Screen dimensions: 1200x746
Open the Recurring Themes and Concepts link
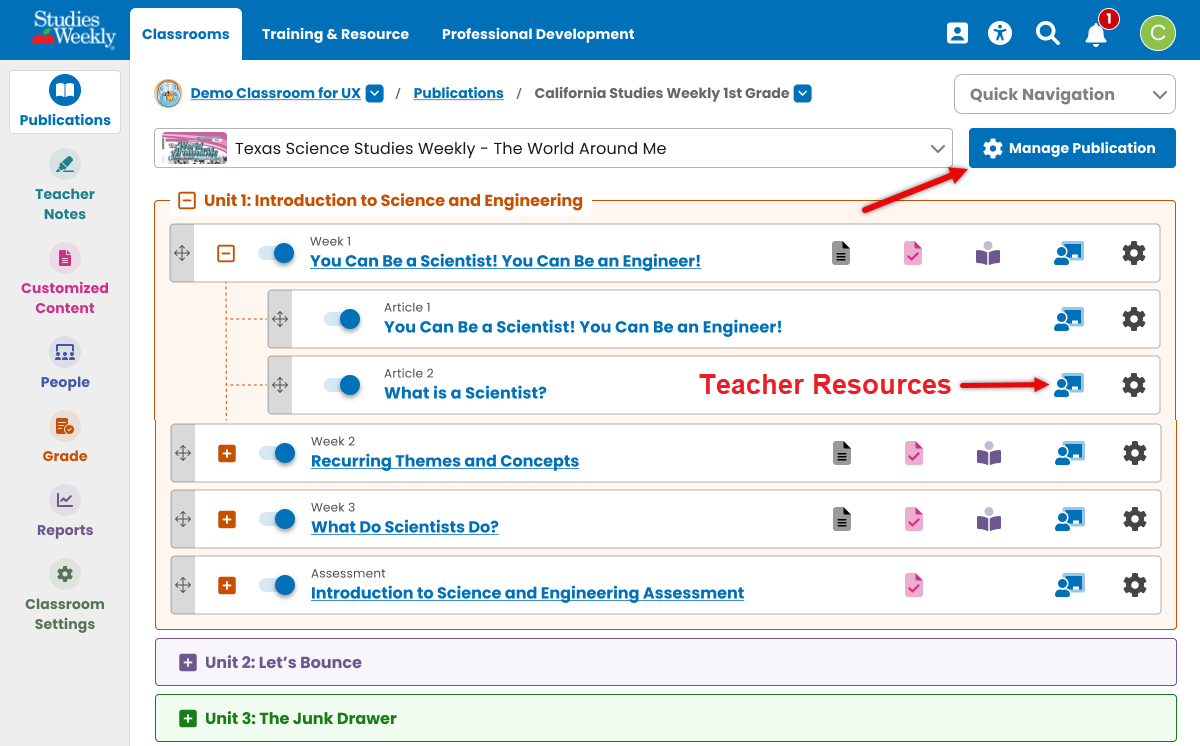[x=445, y=461]
